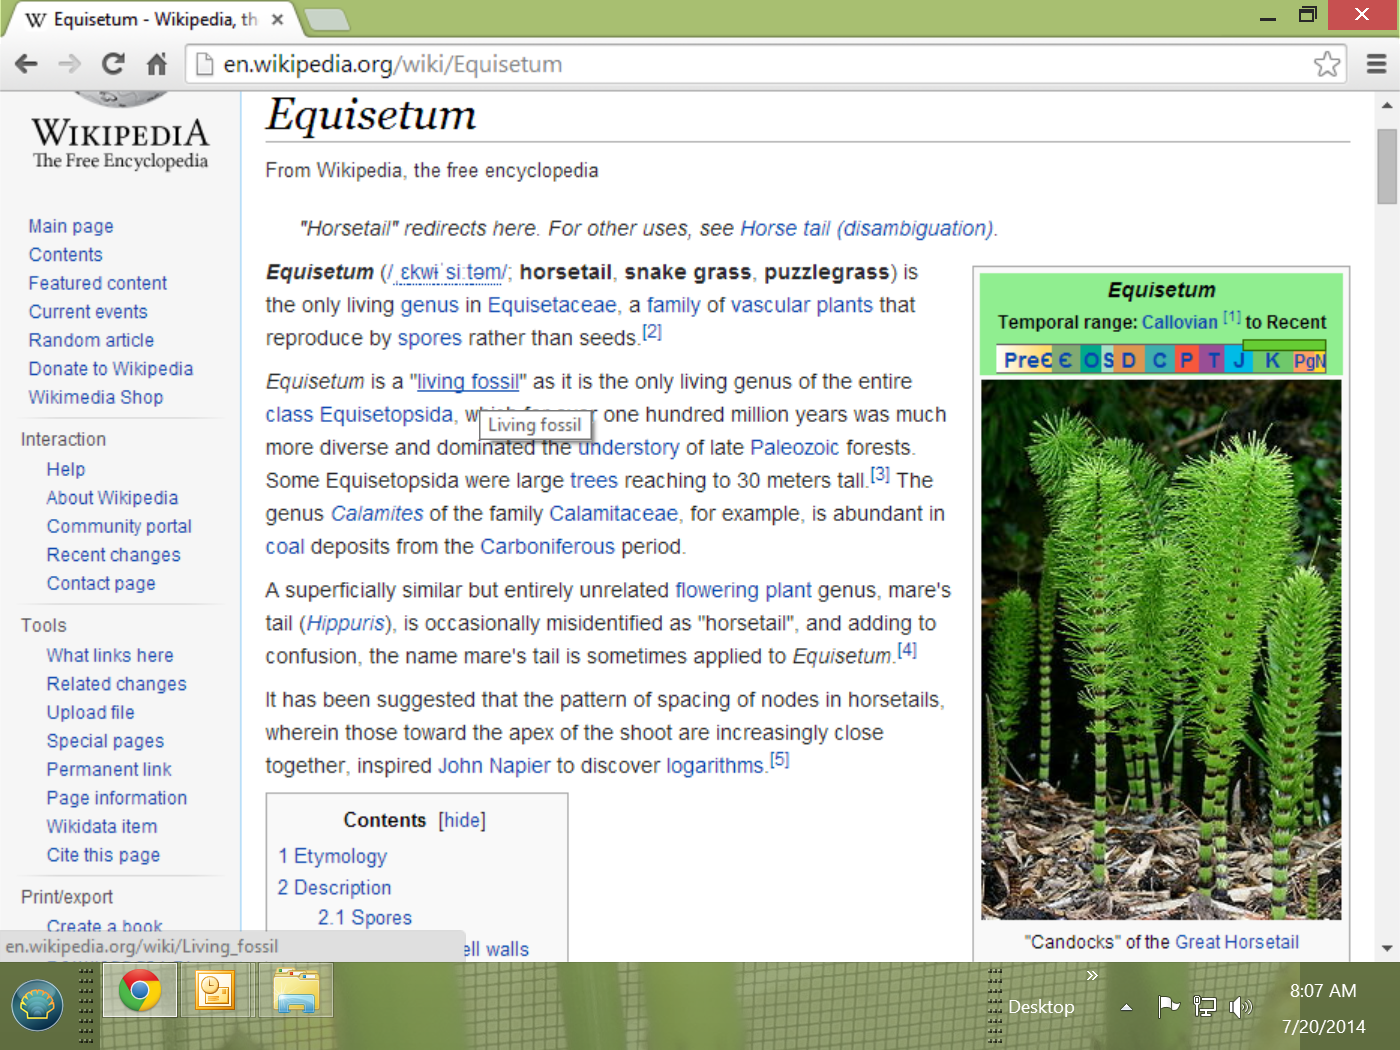Click the Great Horsetail caption link
Viewport: 1400px width, 1050px height.
tap(1237, 942)
